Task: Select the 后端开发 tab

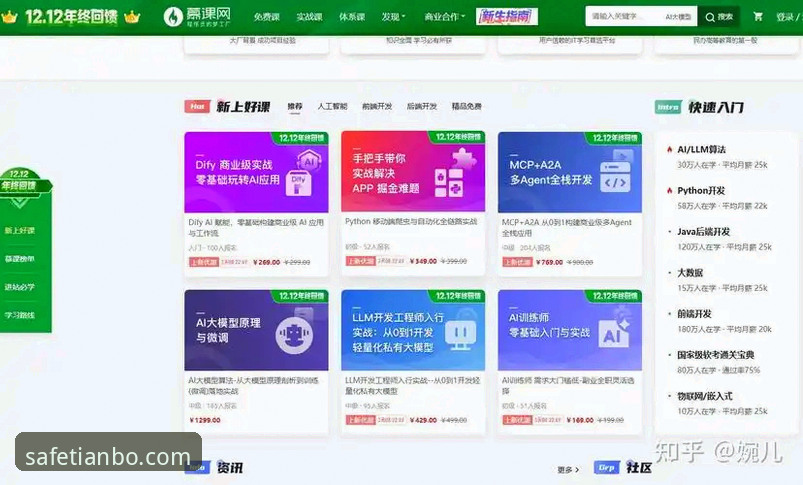Action: [421, 107]
